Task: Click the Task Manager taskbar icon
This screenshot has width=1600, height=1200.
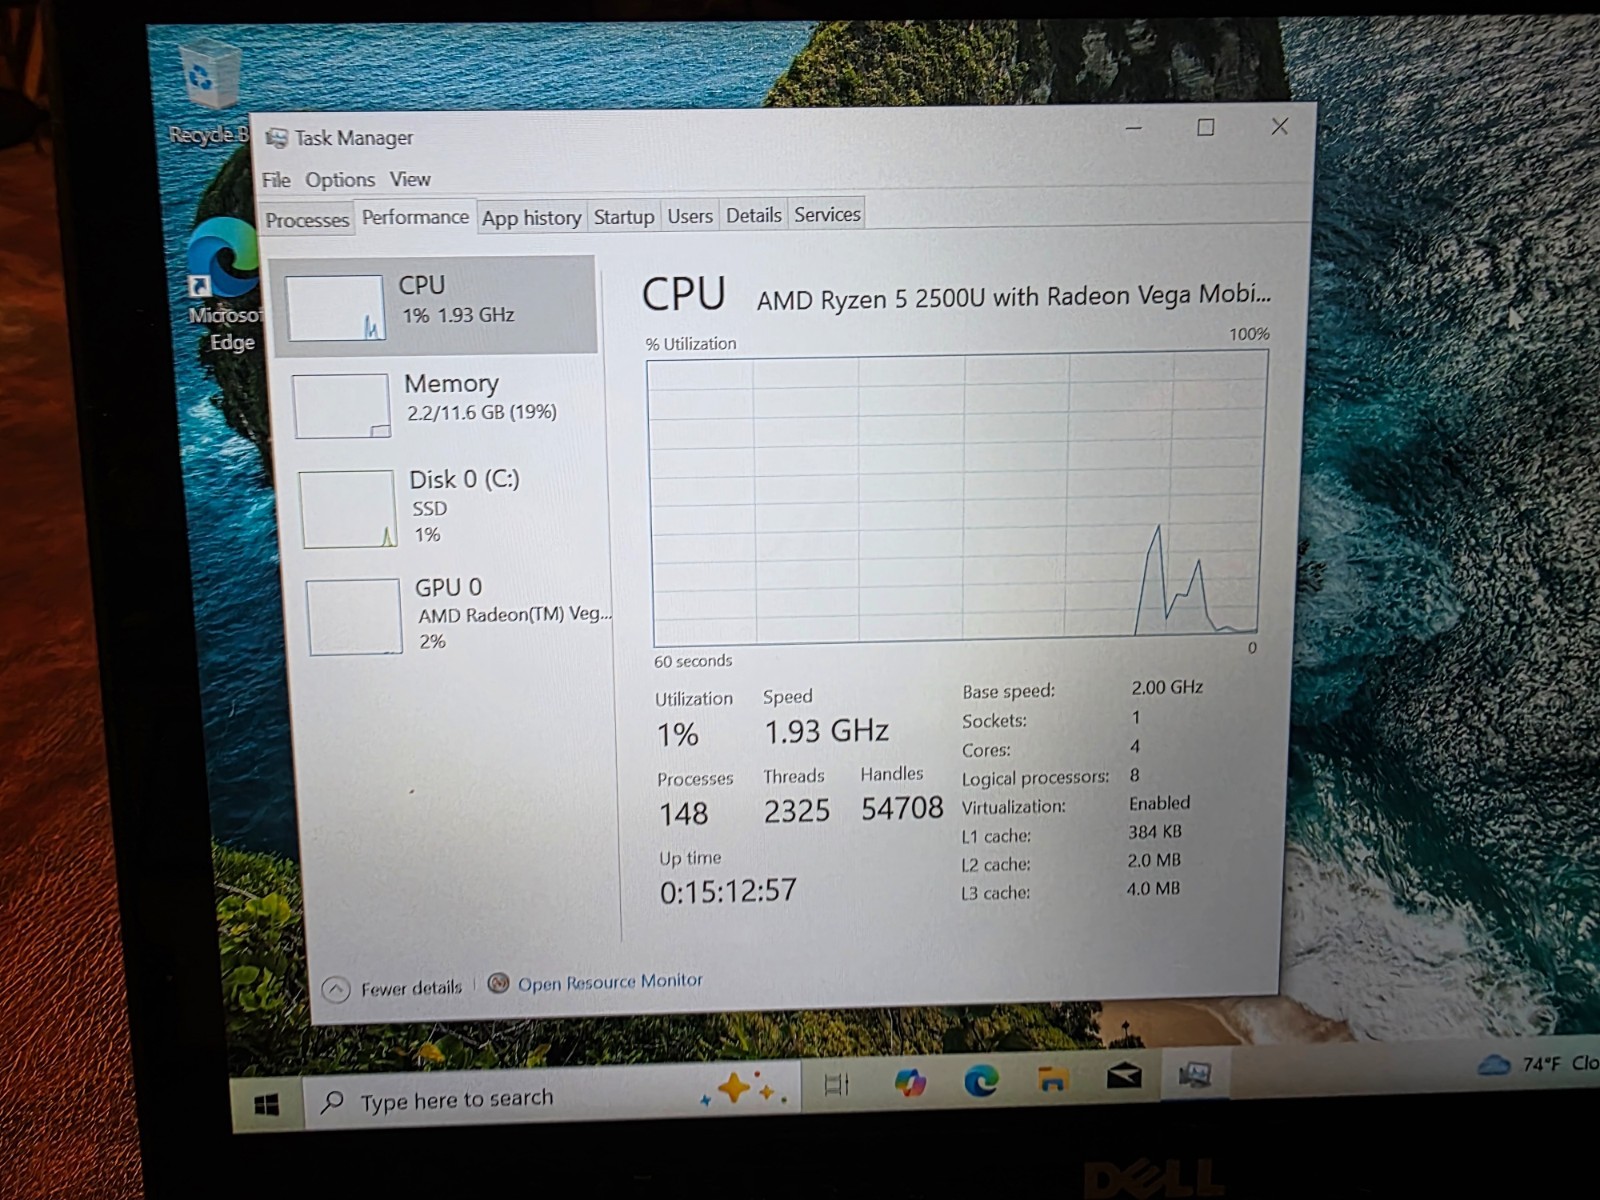Action: (1195, 1075)
